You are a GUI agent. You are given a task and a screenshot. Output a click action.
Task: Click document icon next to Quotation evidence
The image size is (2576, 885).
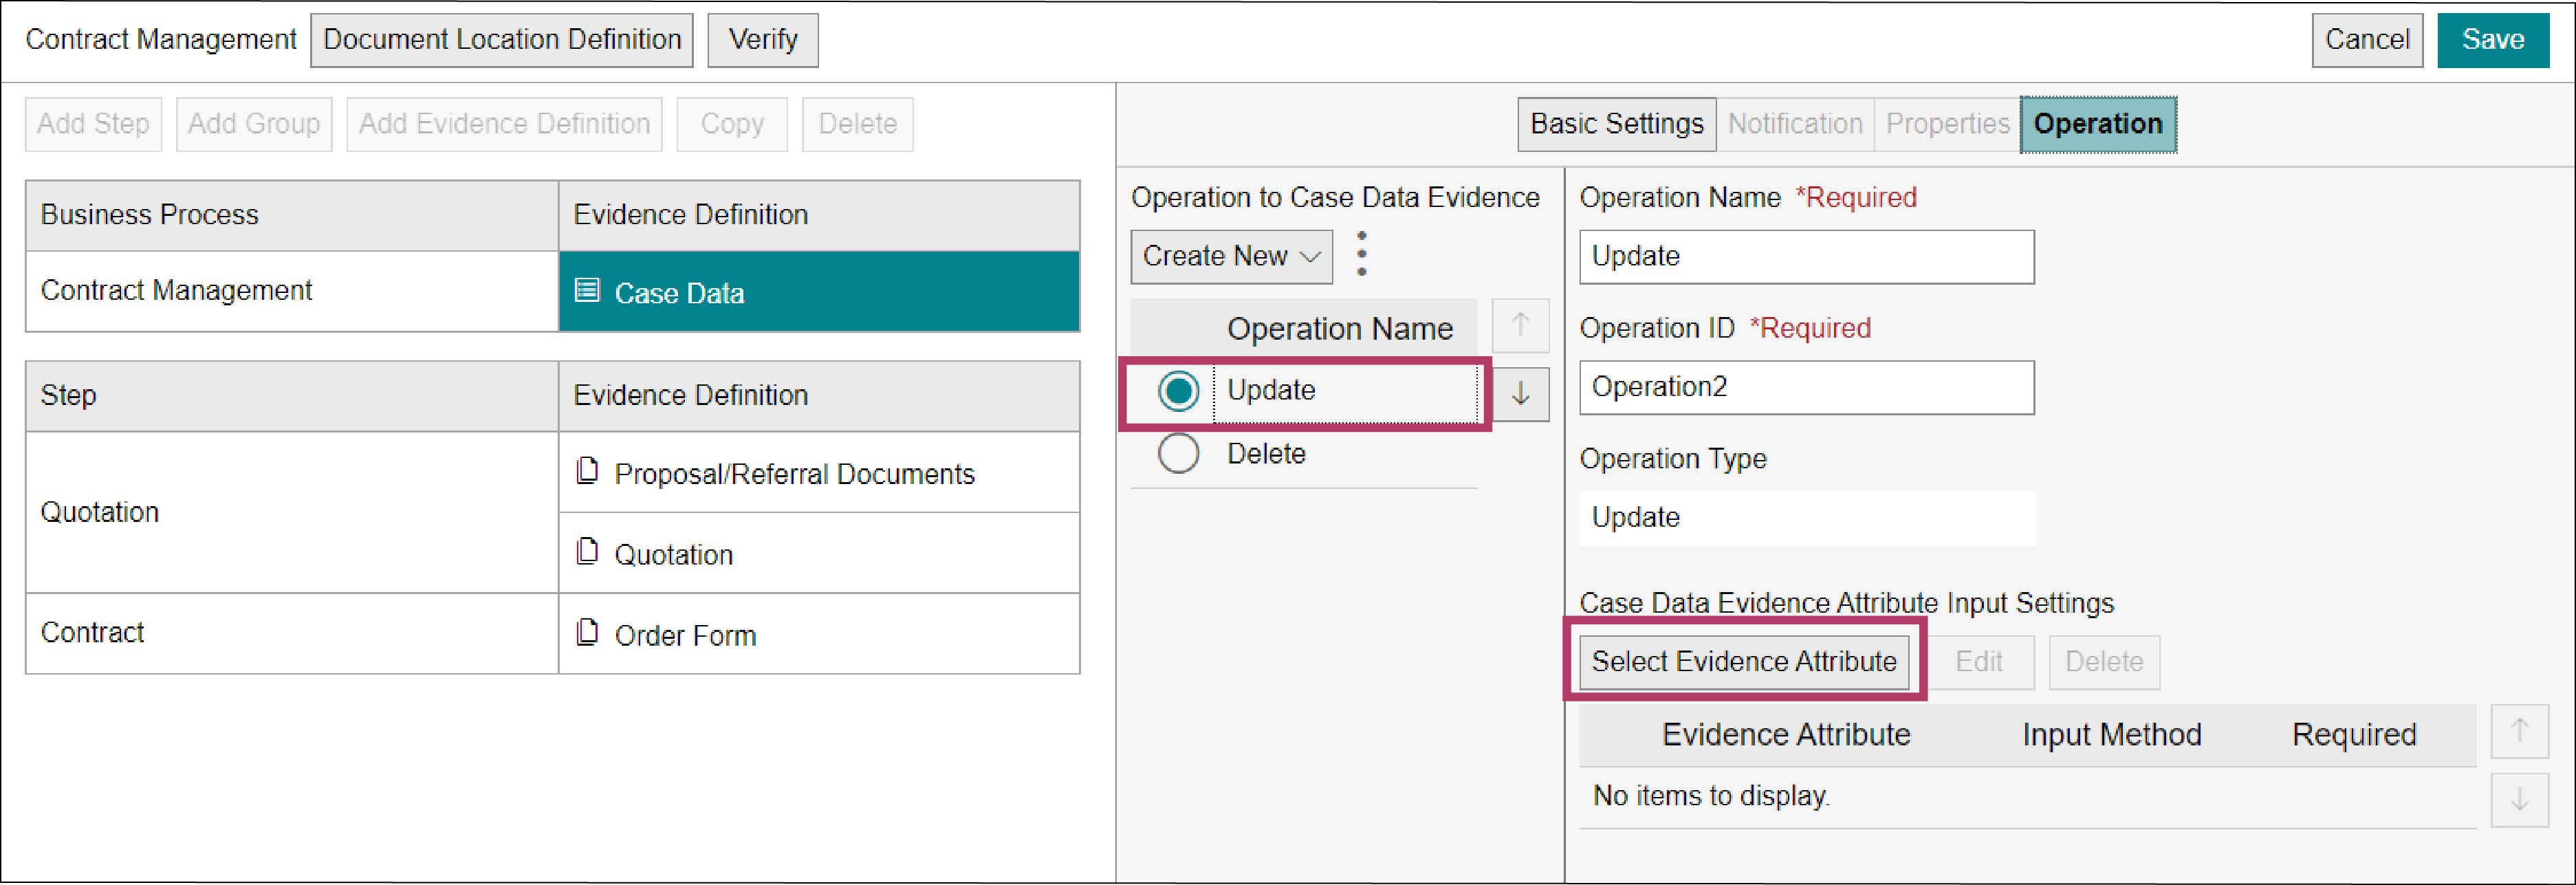pyautogui.click(x=588, y=551)
